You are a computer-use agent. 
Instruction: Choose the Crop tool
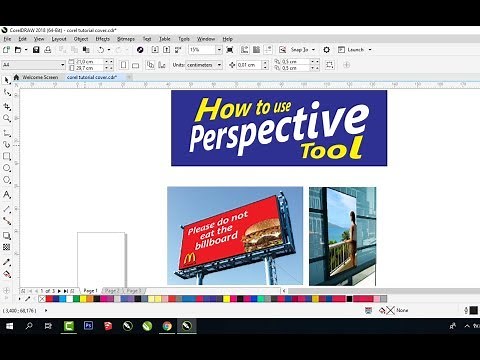point(7,107)
